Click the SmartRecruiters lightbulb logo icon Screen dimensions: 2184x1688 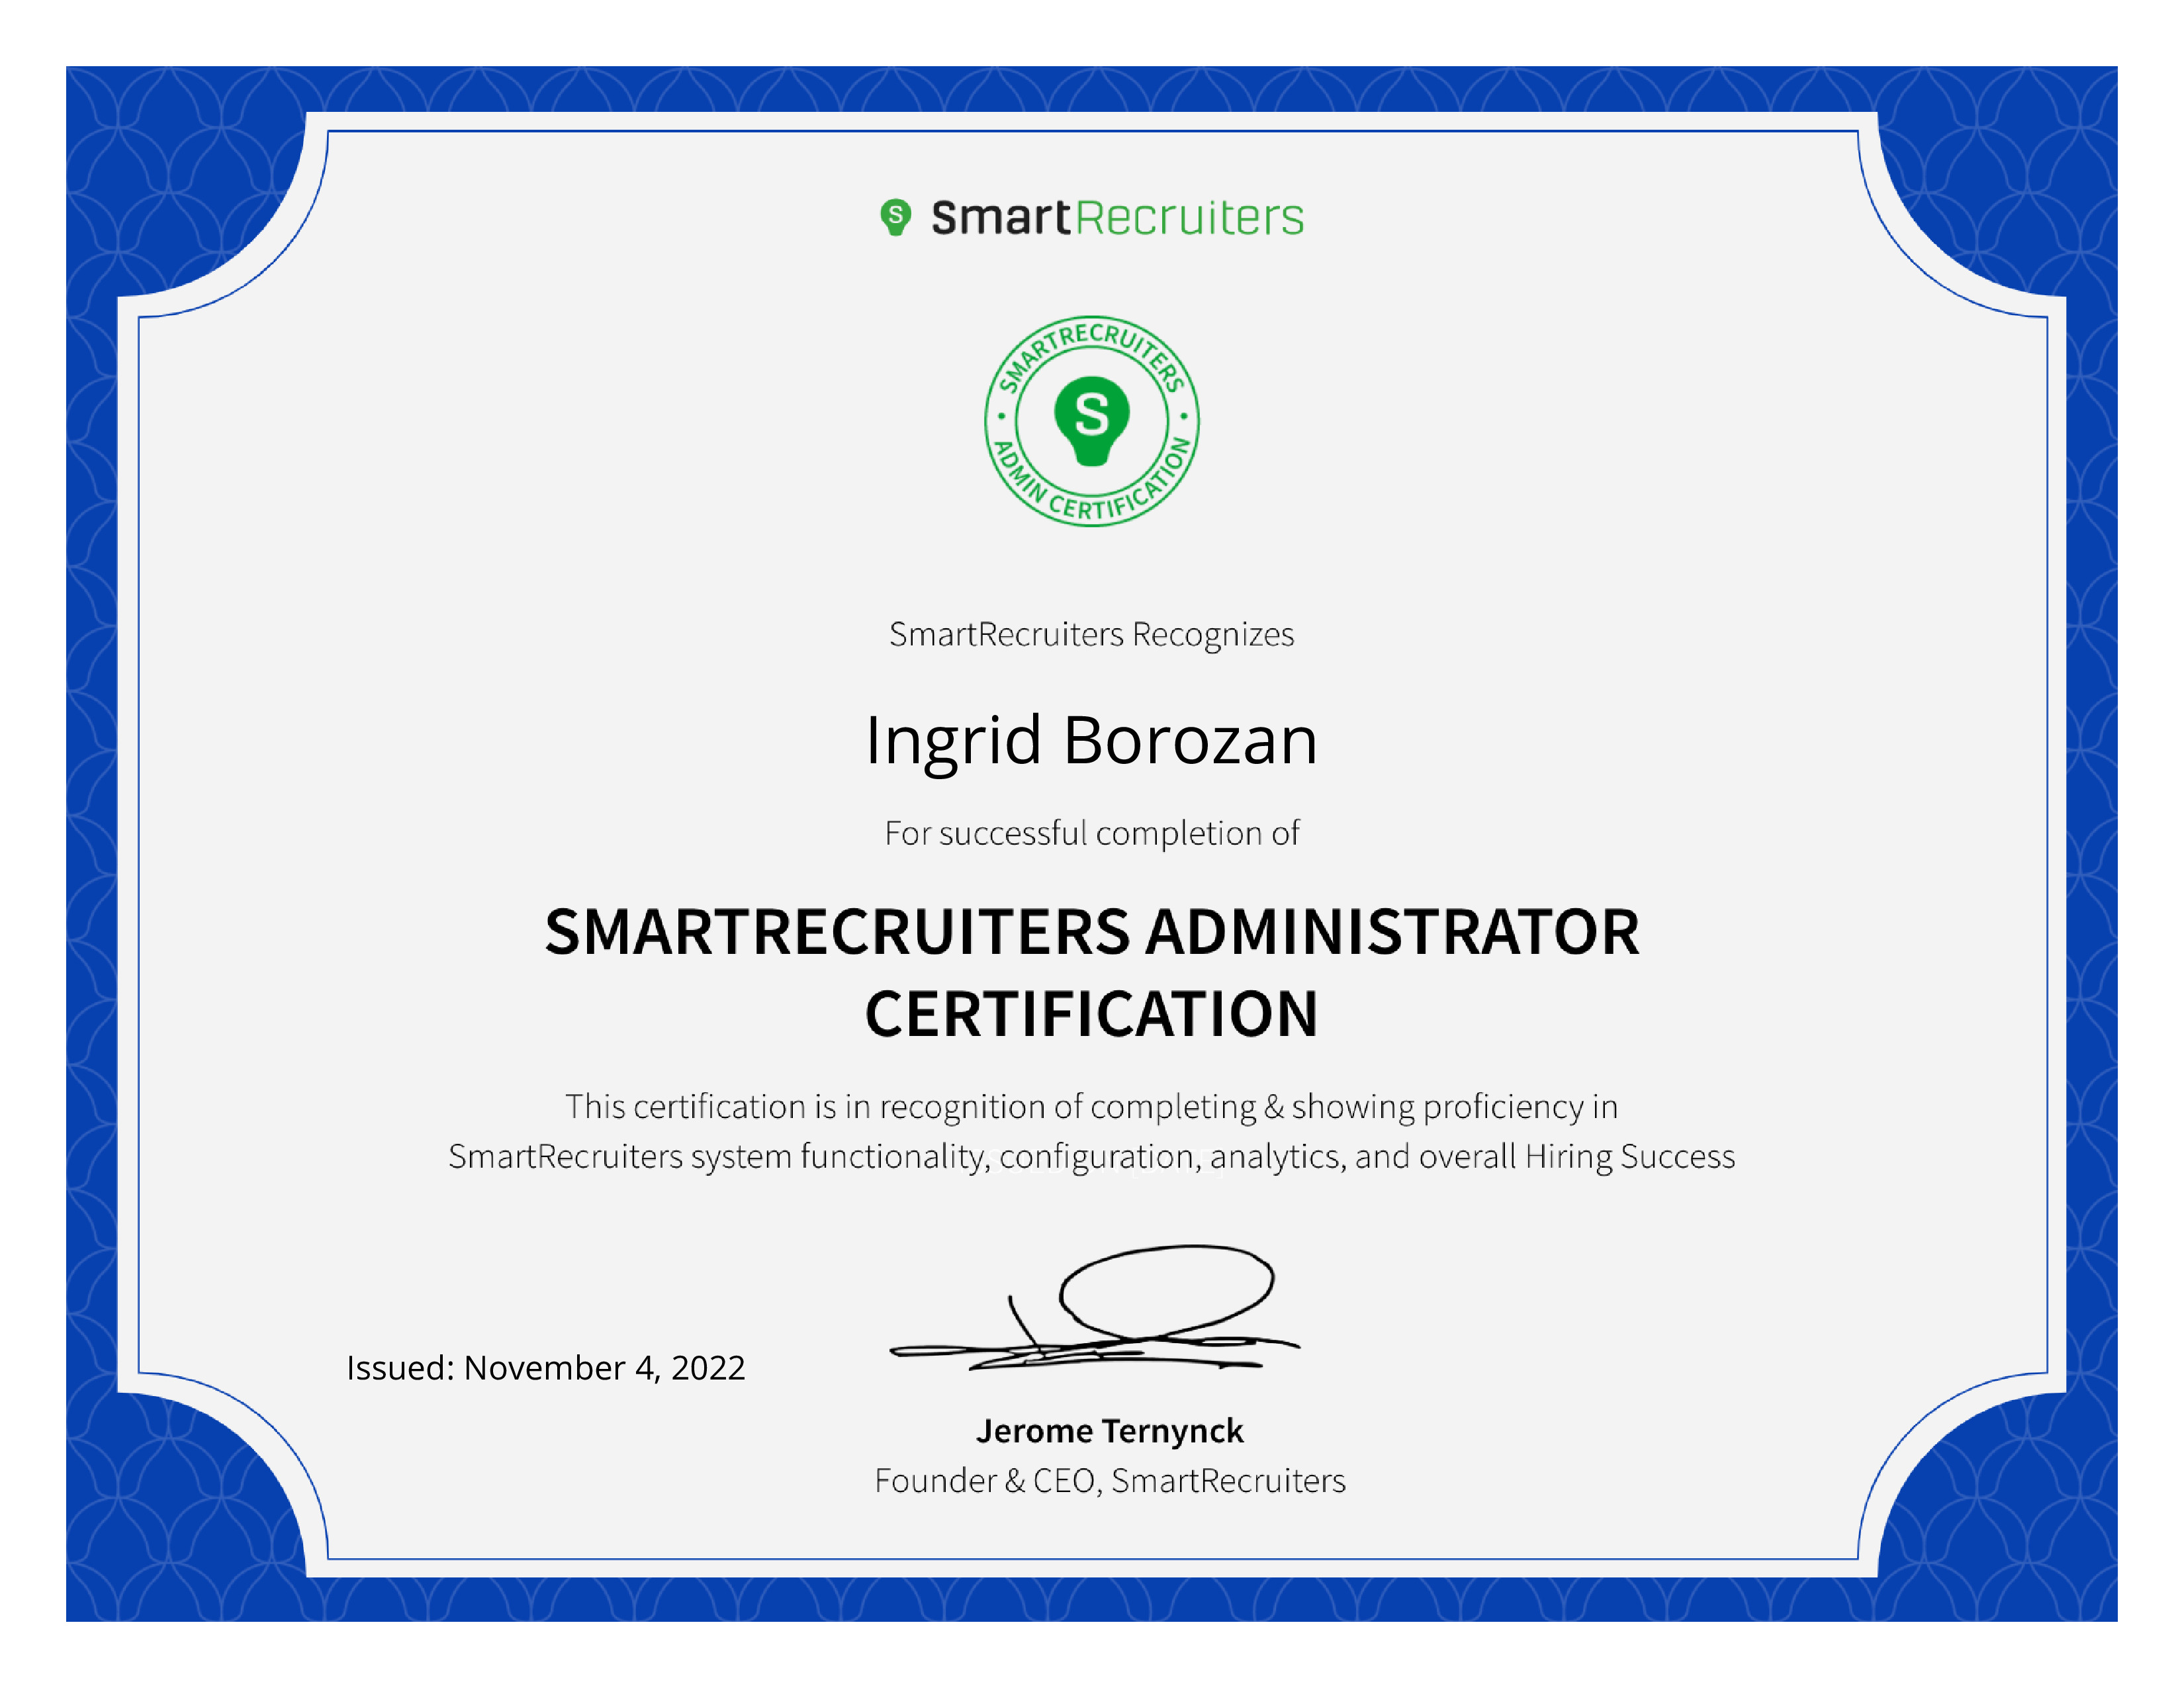pyautogui.click(x=895, y=217)
